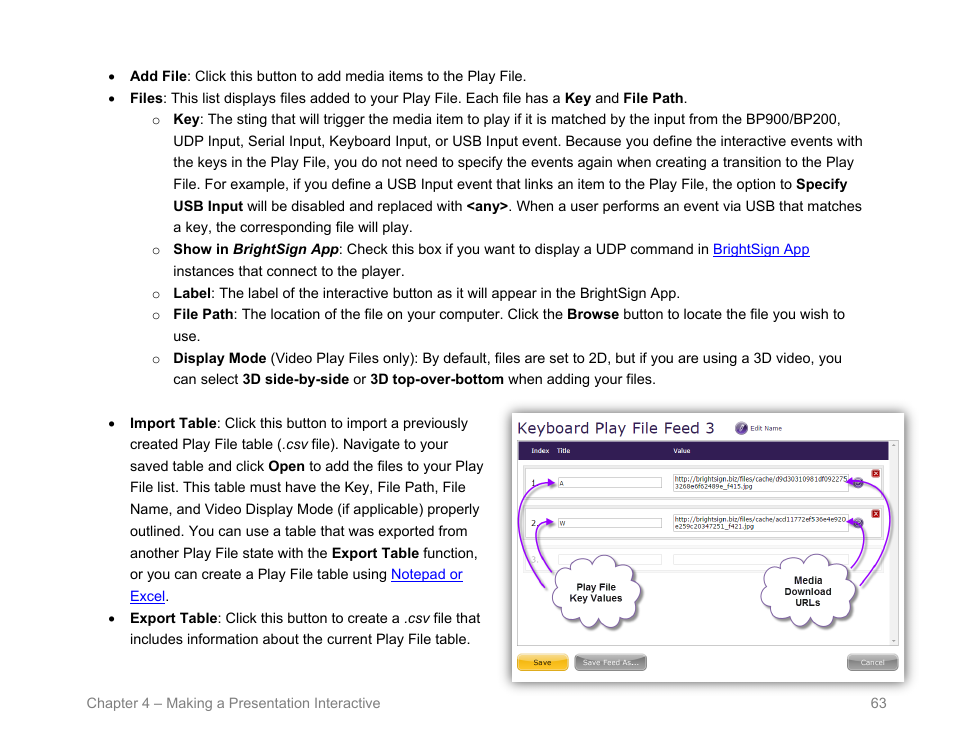
Task: Click the Value field ending f415.jpg
Action: point(761,482)
